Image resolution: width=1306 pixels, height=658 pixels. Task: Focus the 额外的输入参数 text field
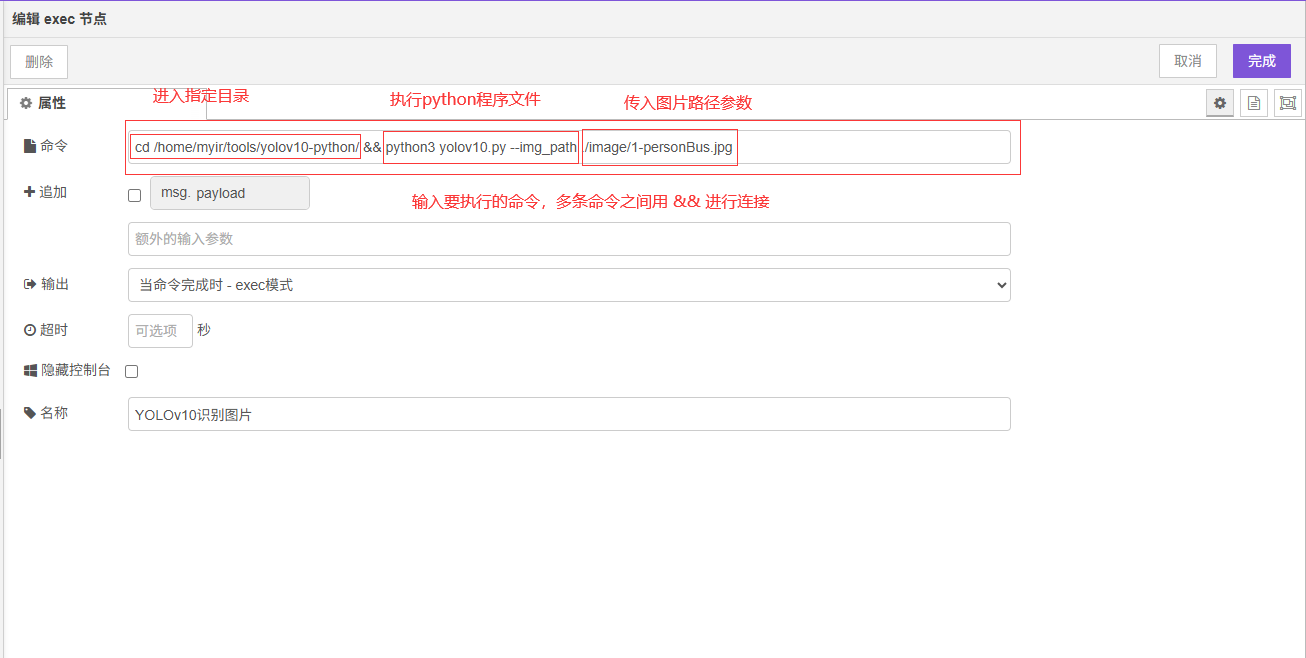(x=569, y=239)
